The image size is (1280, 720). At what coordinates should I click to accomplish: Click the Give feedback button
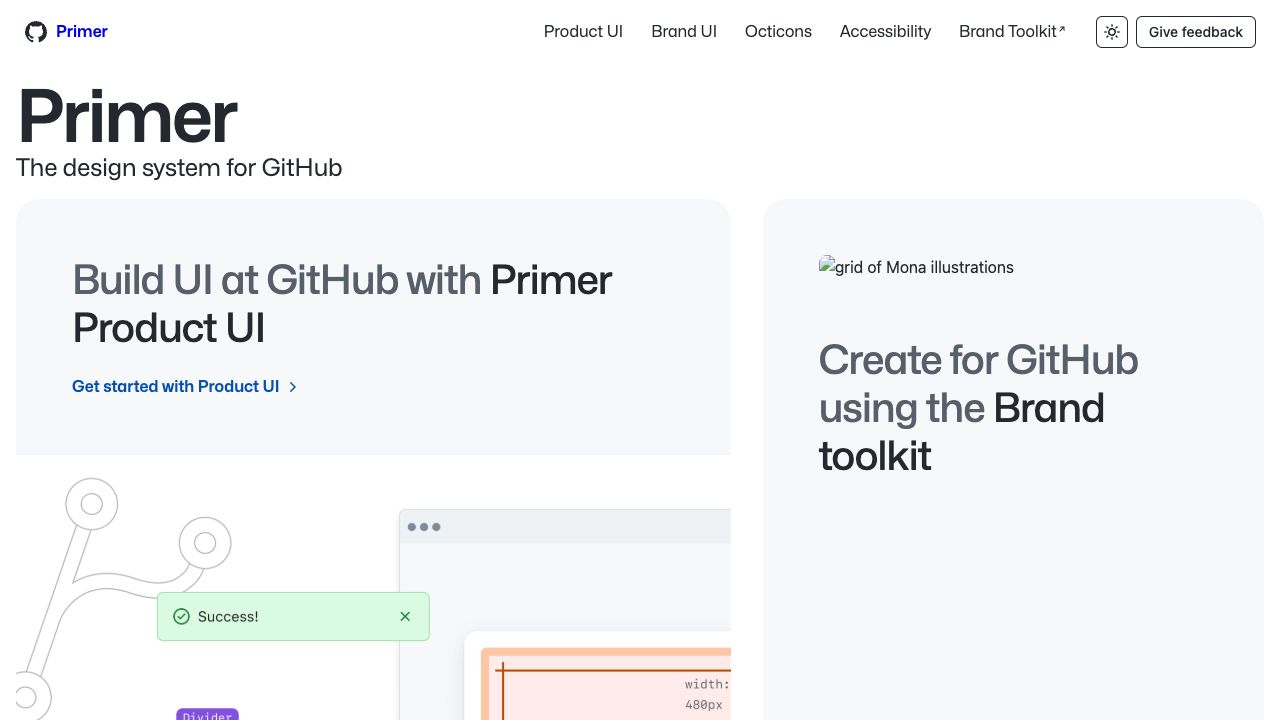coord(1196,31)
